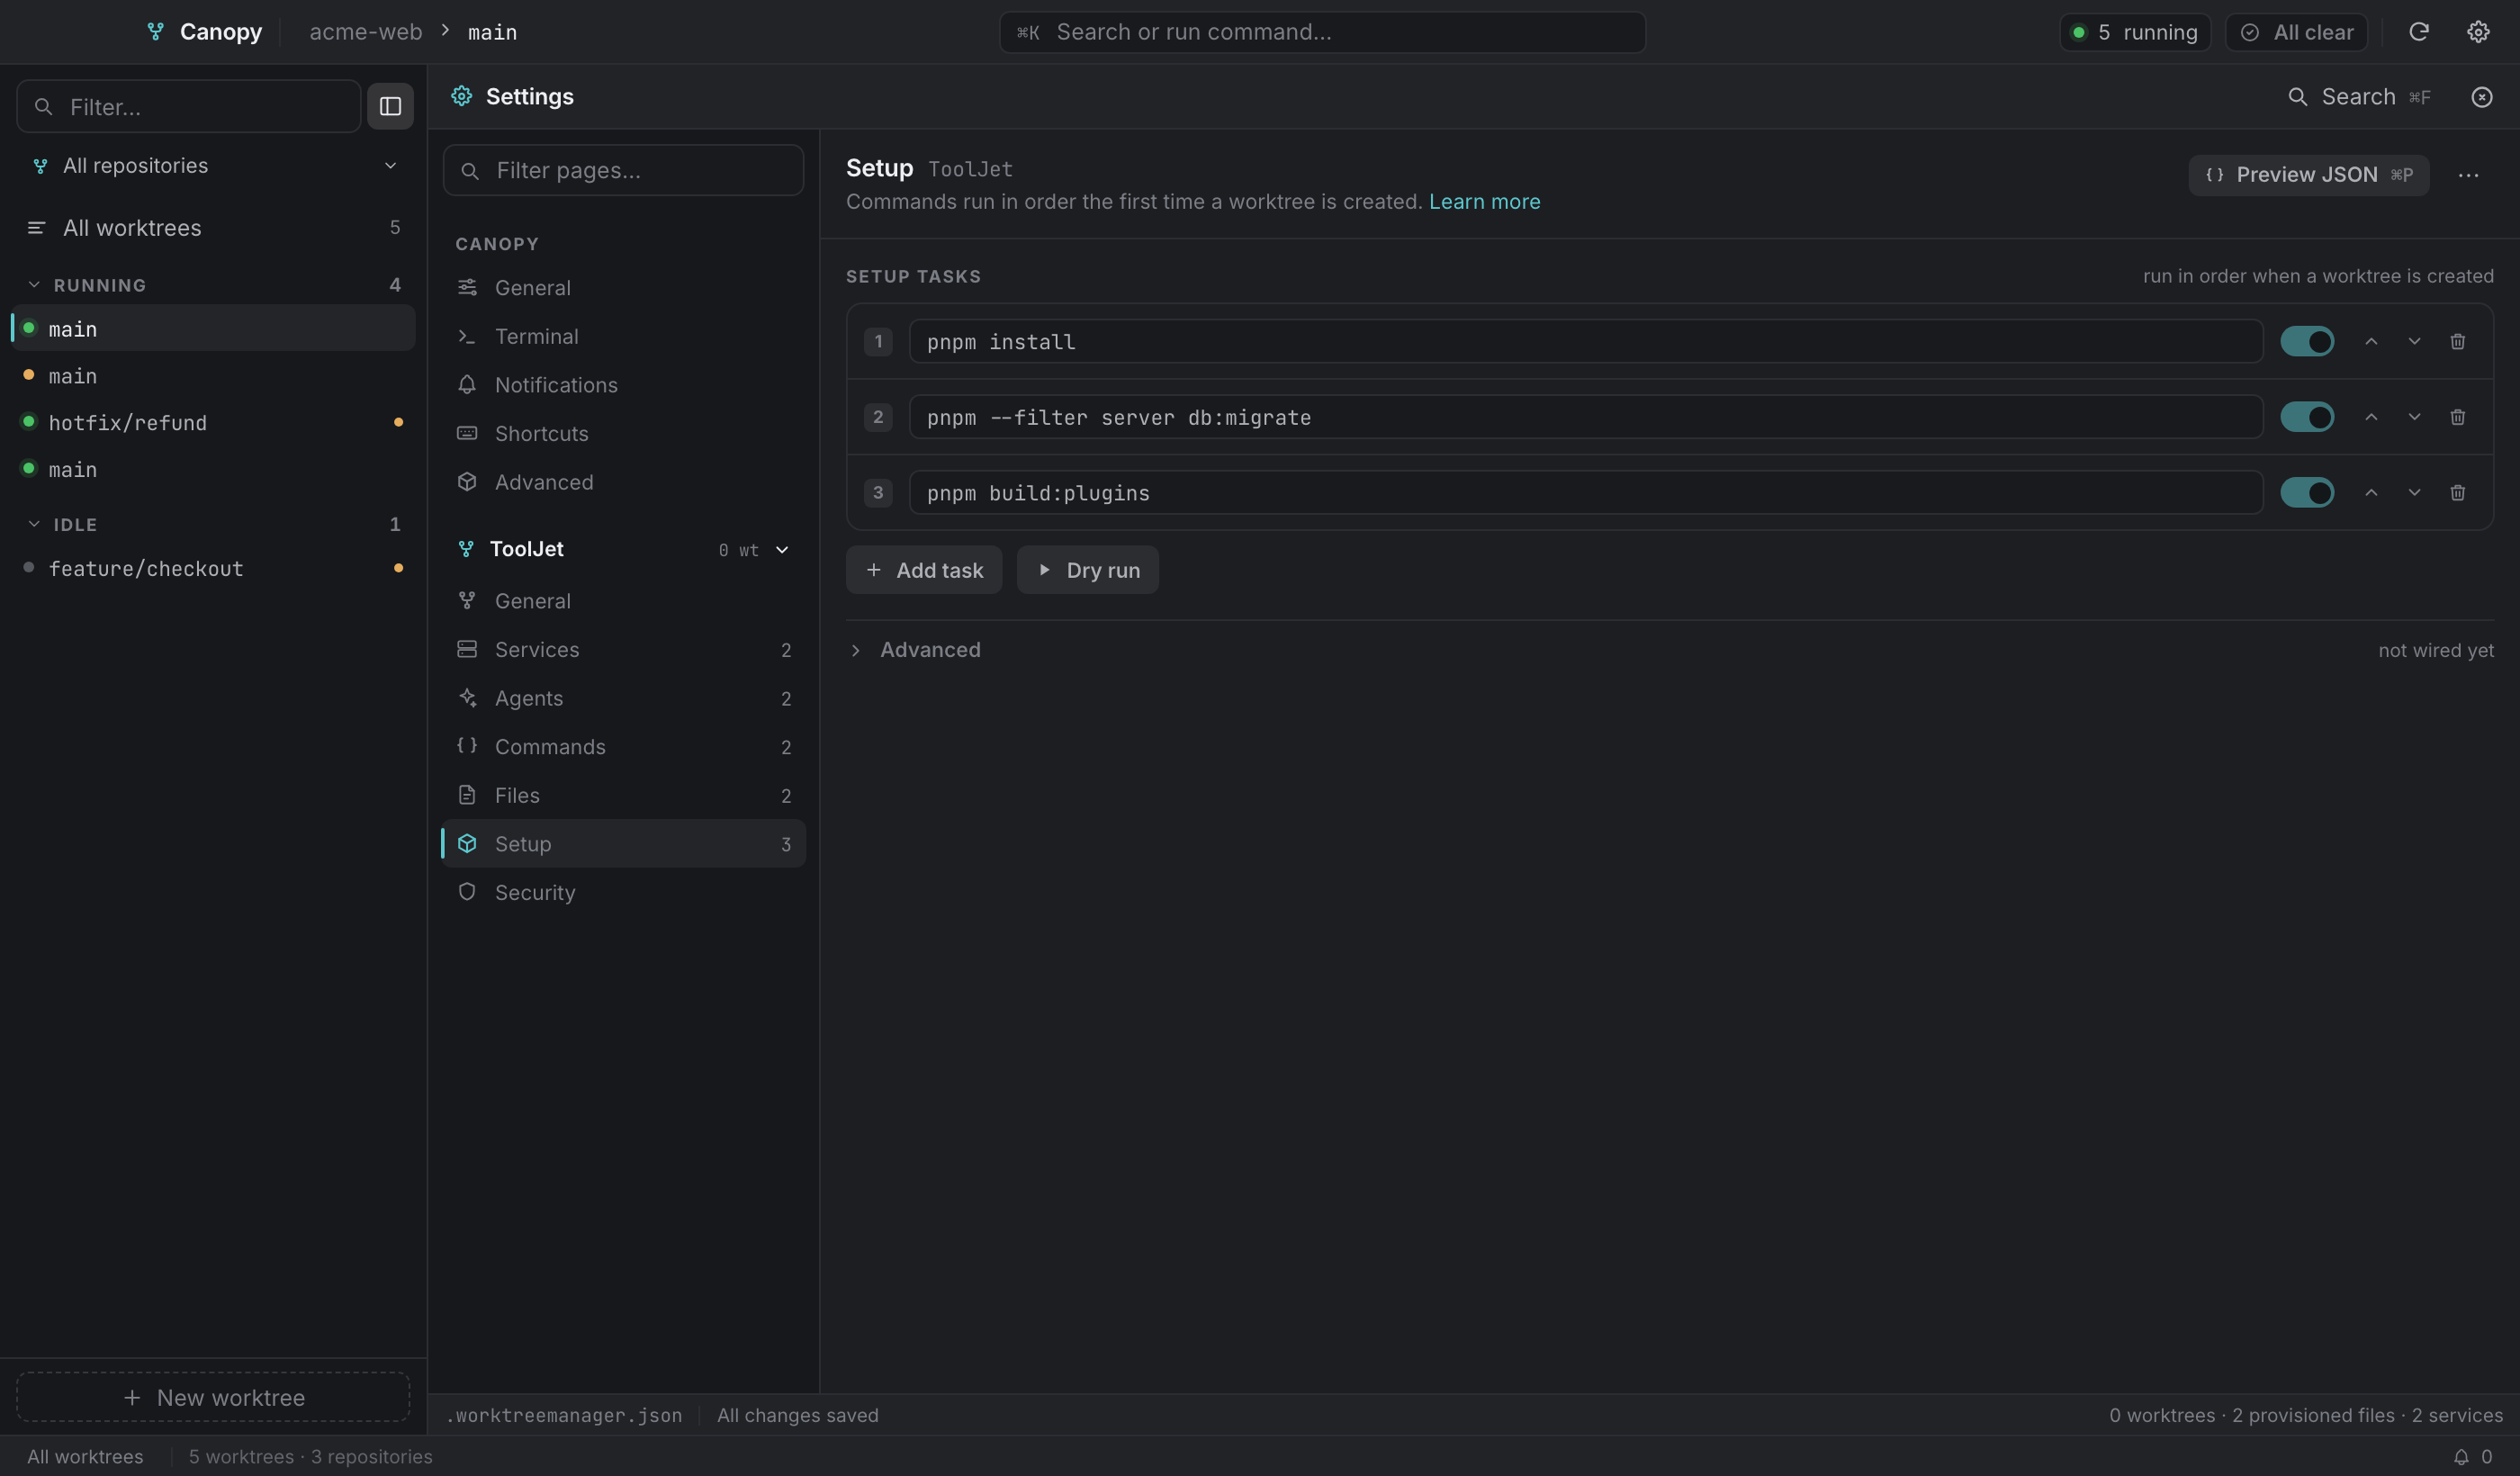This screenshot has height=1476, width=2520.
Task: Disable the build:plugins task toggle
Action: [2306, 493]
